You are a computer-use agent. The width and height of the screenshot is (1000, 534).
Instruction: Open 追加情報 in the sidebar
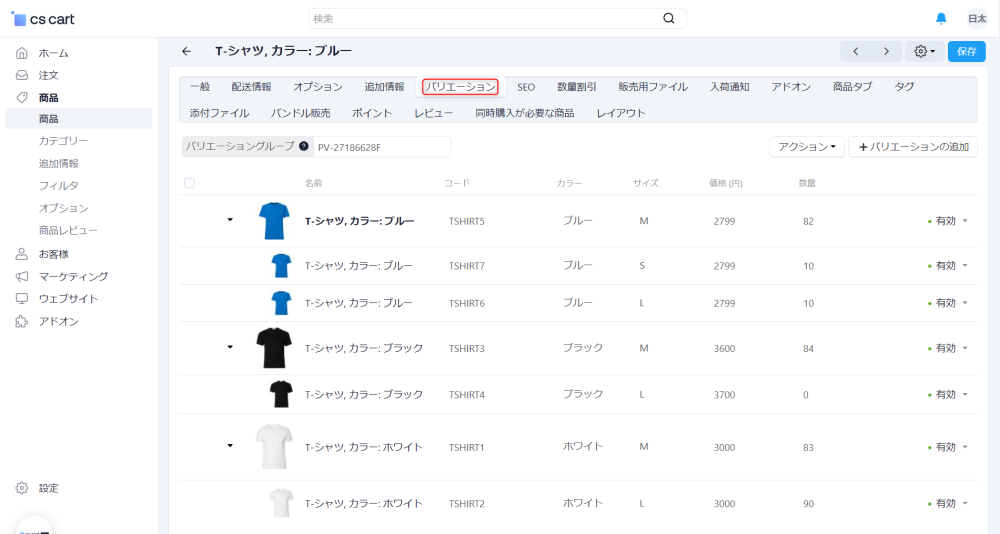click(x=58, y=163)
